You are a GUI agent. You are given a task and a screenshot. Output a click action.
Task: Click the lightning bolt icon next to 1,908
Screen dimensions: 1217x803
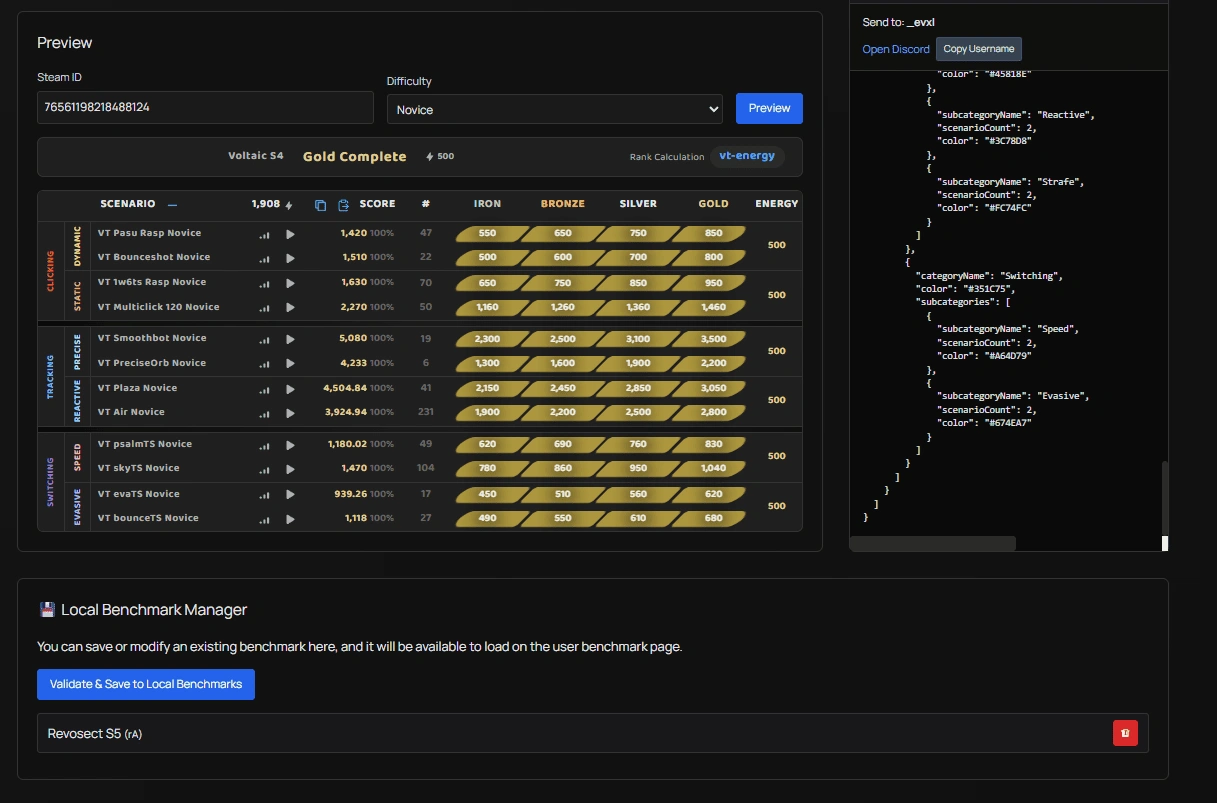pos(288,203)
